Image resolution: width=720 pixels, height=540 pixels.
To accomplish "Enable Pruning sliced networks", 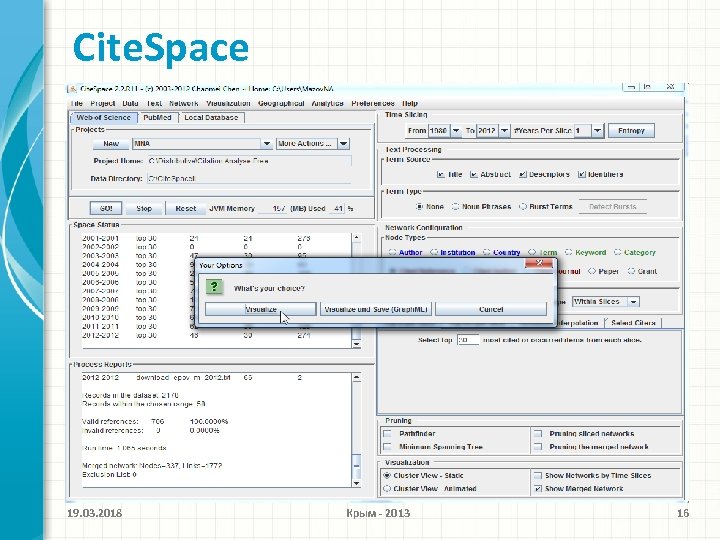I will coord(538,433).
